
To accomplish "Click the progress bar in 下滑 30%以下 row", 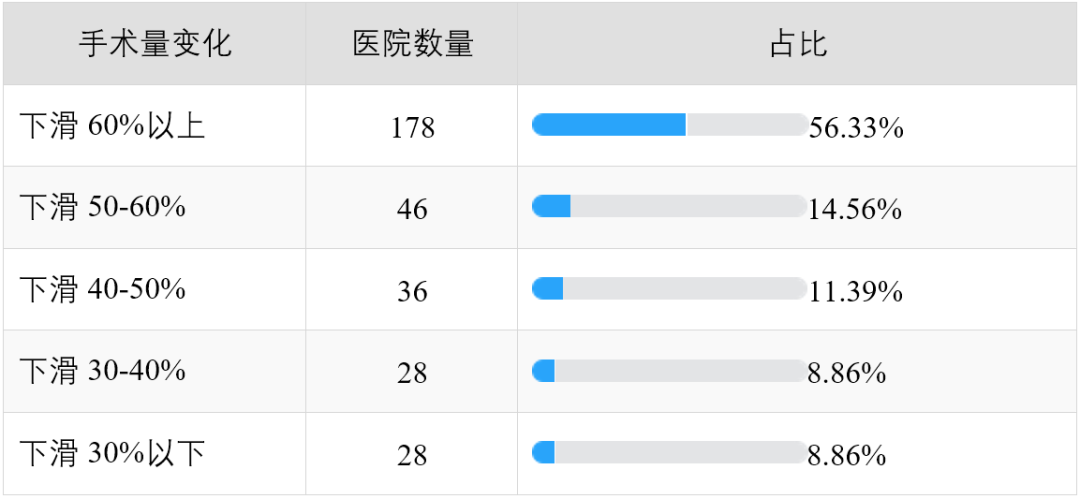I will tap(669, 452).
